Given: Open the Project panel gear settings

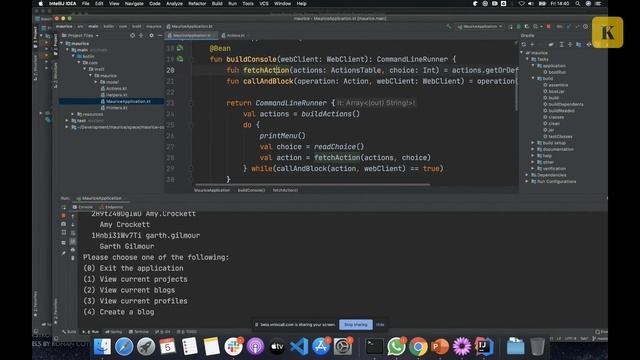Looking at the screenshot, I should [x=151, y=36].
